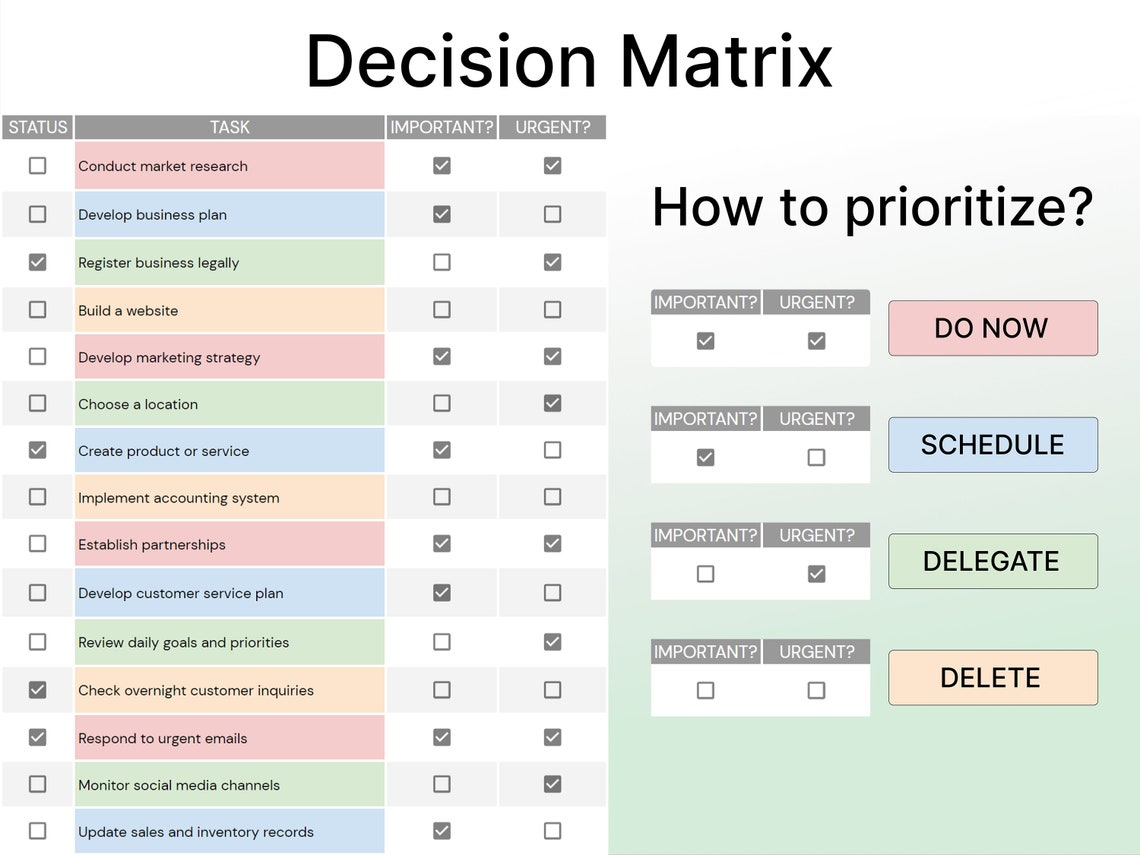The image size is (1140, 855).
Task: Select the SCHEDULE button
Action: tap(993, 445)
